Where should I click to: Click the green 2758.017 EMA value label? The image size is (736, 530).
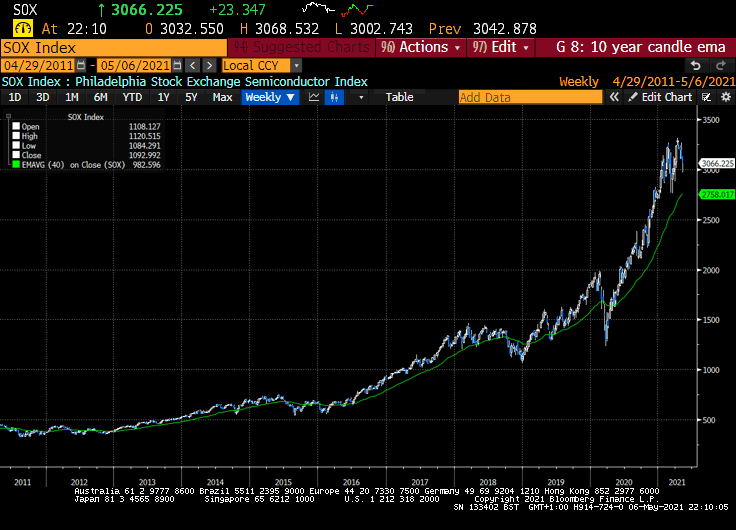pyautogui.click(x=717, y=194)
